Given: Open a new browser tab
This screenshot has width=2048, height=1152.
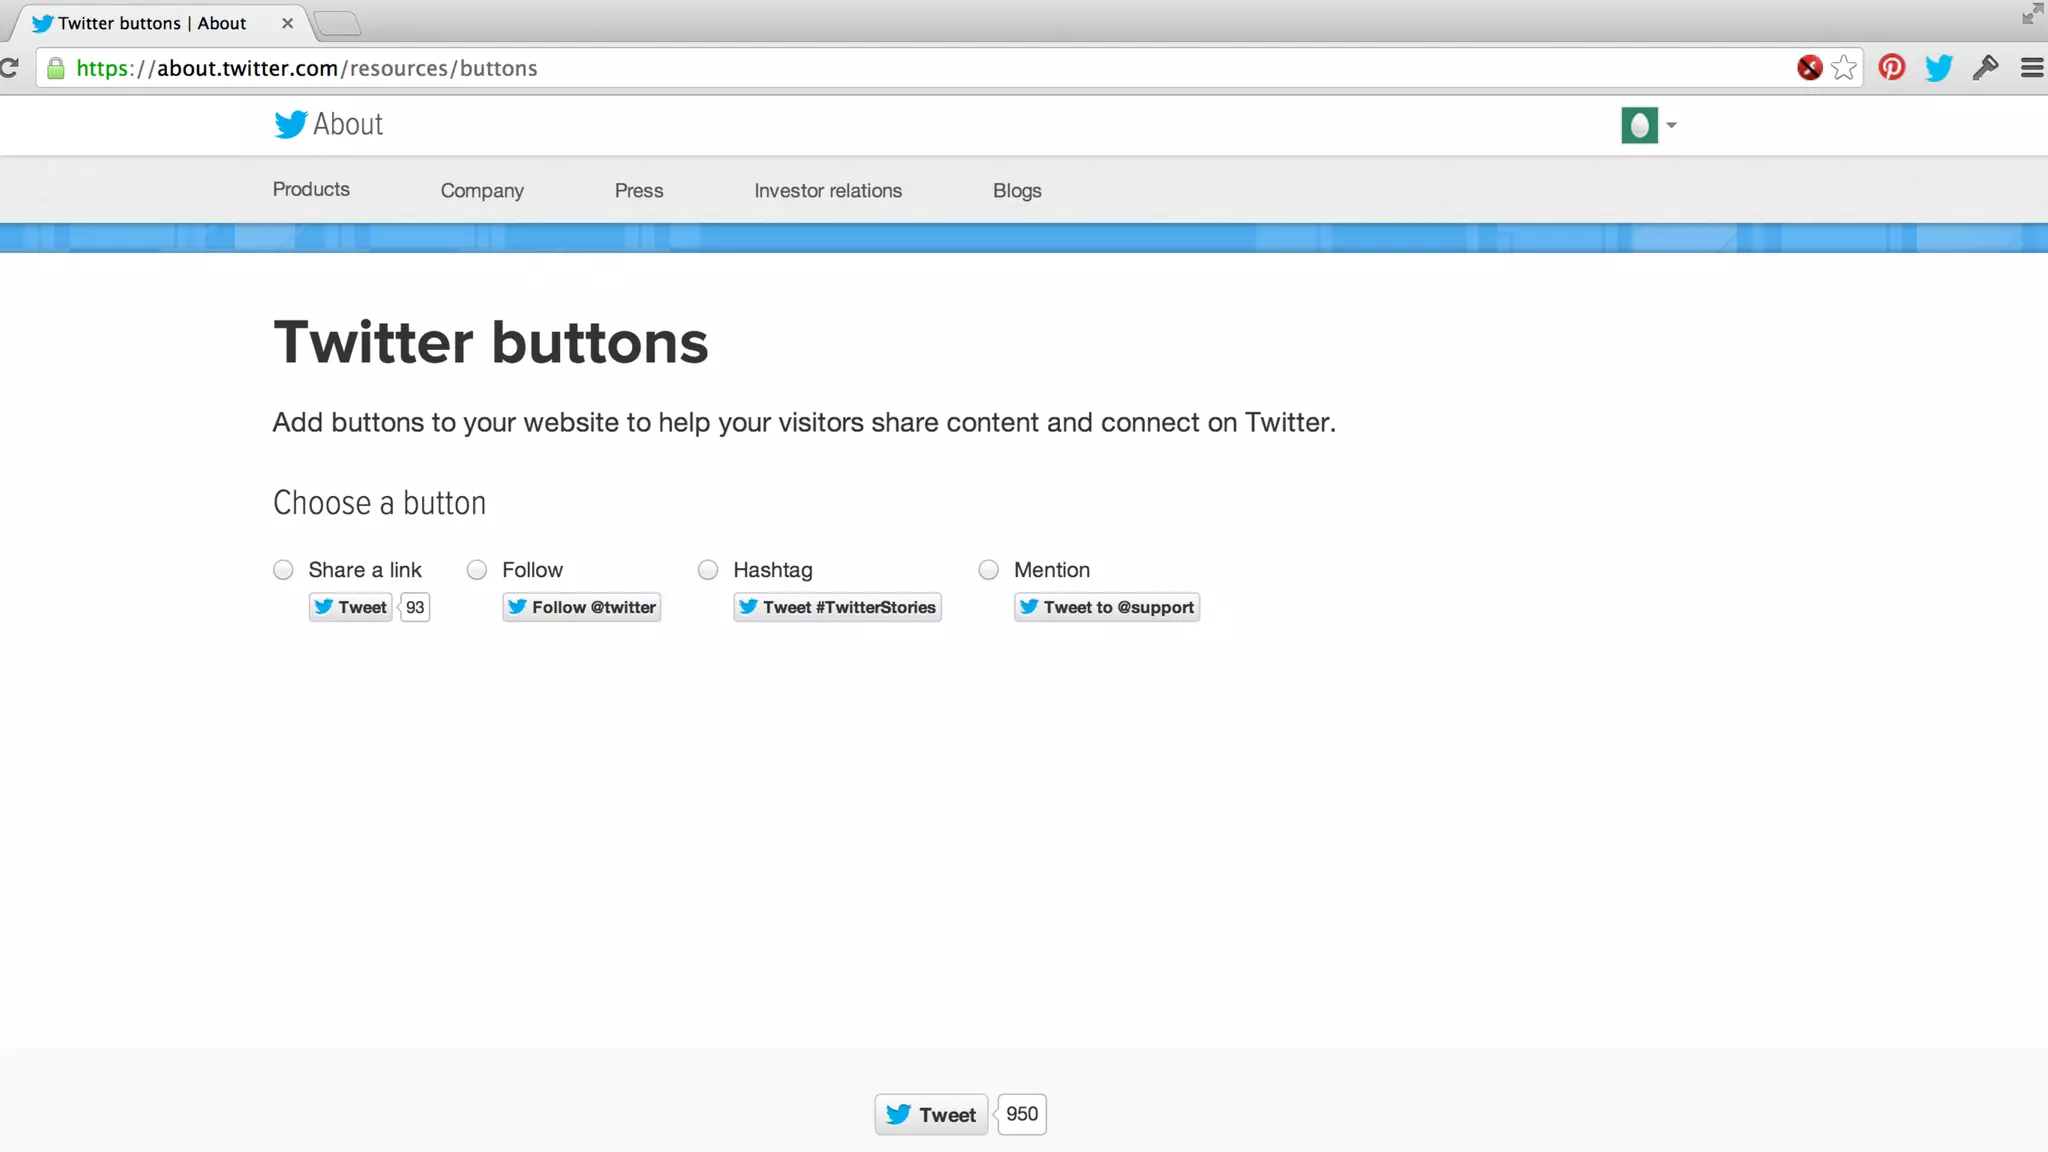Looking at the screenshot, I should [x=337, y=23].
